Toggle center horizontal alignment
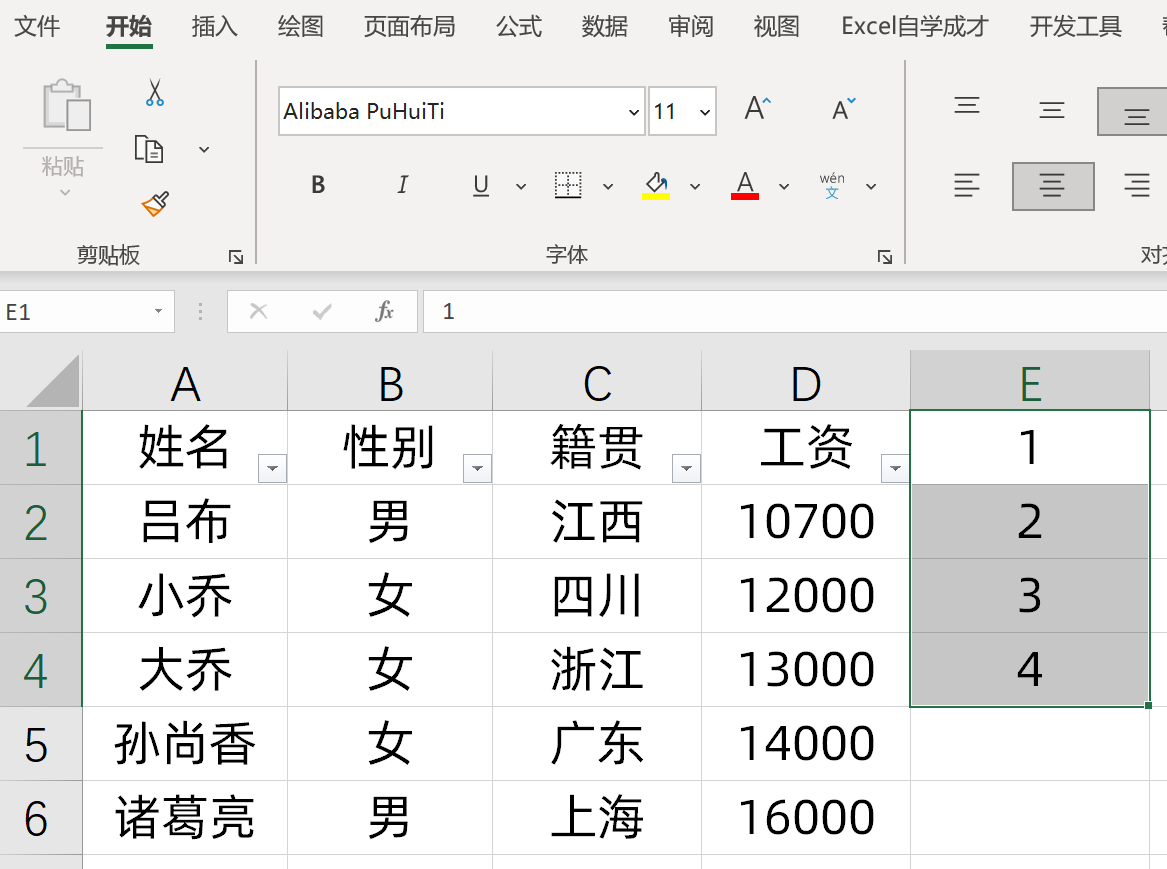Screen dimensions: 1167x869 coord(1052,186)
